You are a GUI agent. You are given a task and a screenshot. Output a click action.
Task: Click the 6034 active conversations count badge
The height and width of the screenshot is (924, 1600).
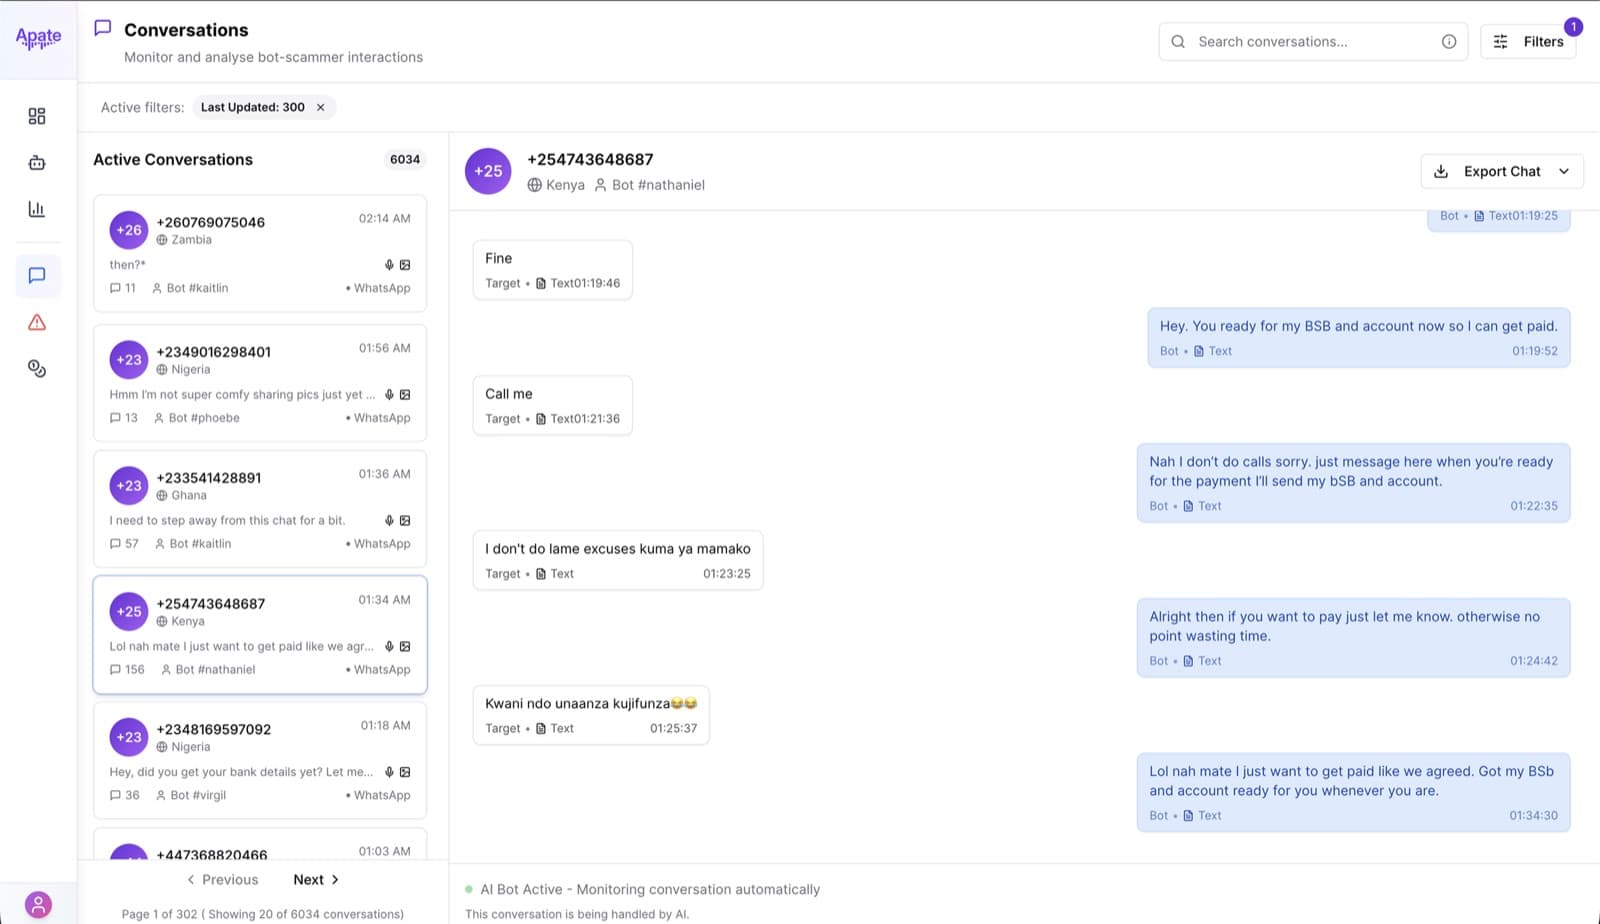click(x=405, y=160)
